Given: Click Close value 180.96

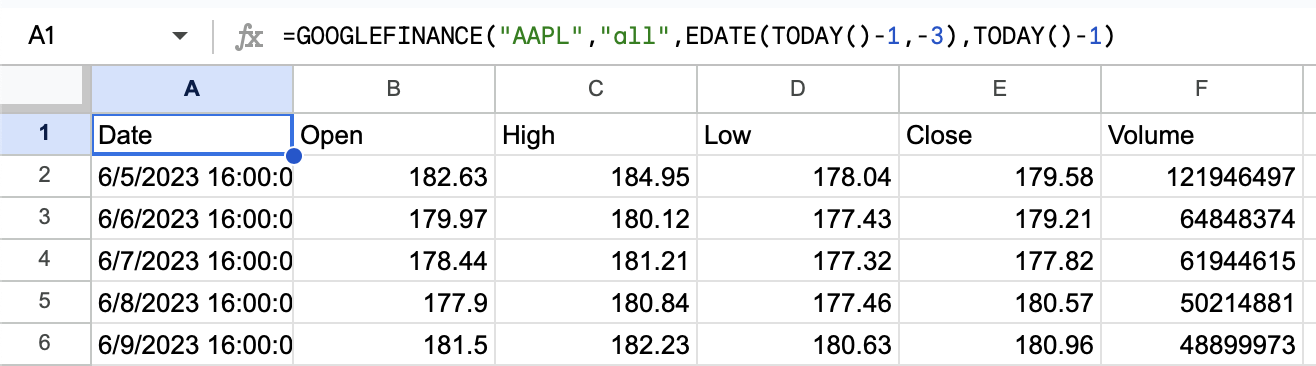Looking at the screenshot, I should (1000, 345).
